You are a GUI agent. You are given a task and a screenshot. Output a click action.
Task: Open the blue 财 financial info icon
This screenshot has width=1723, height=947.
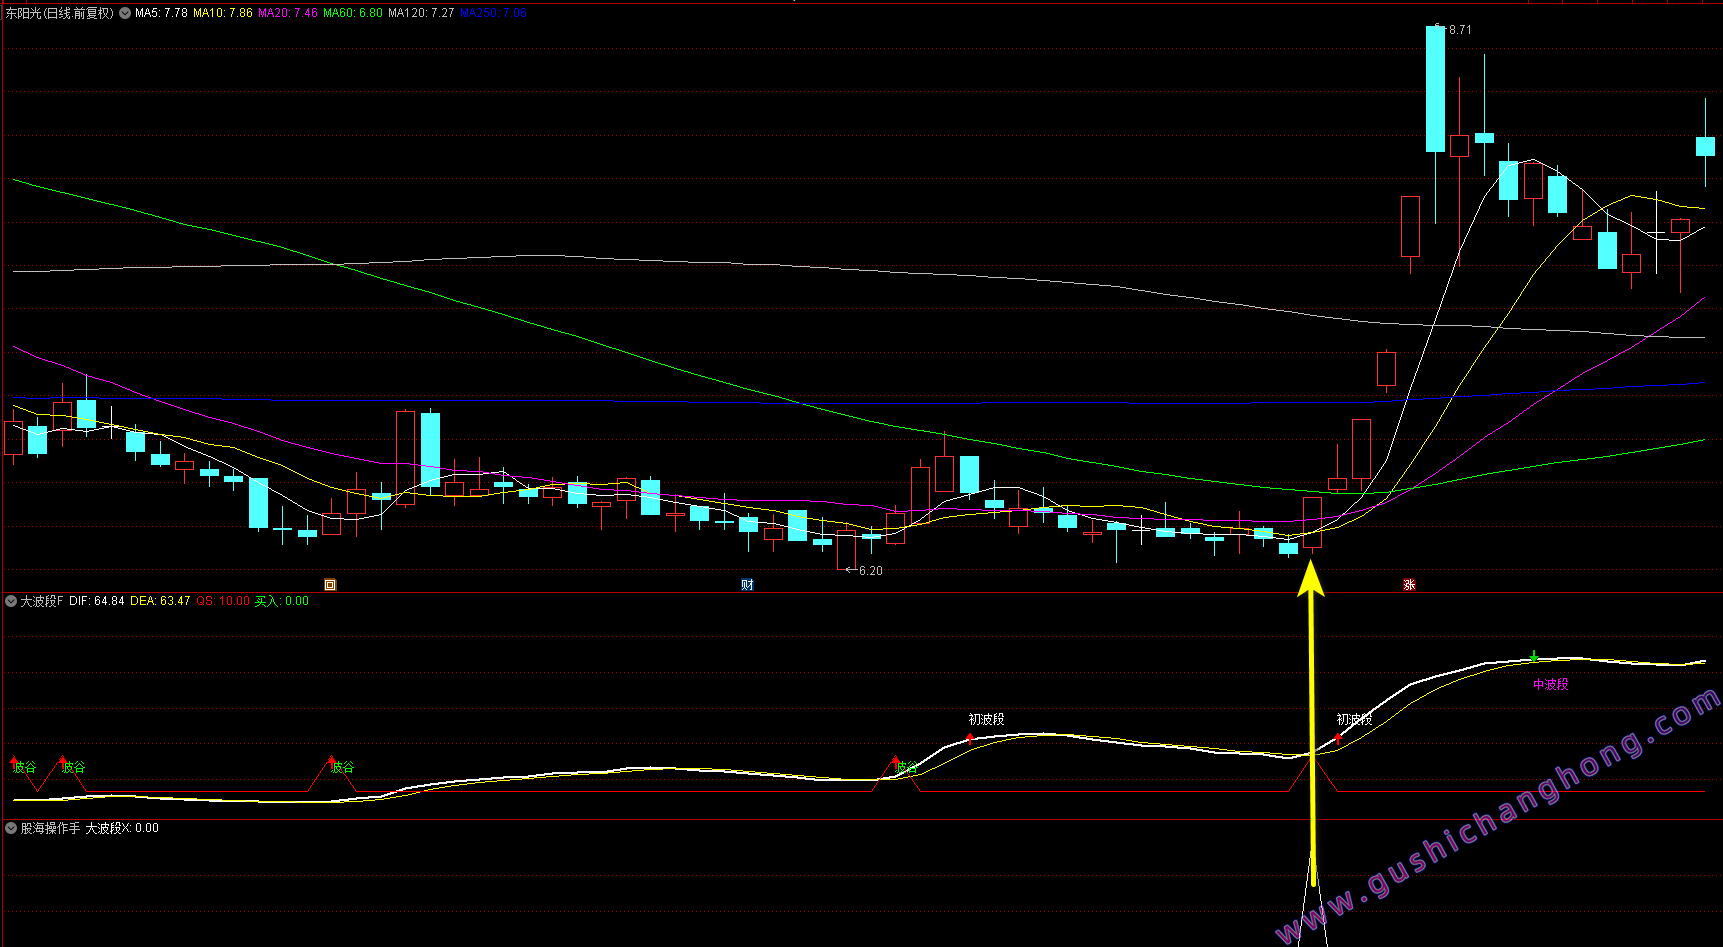[747, 585]
